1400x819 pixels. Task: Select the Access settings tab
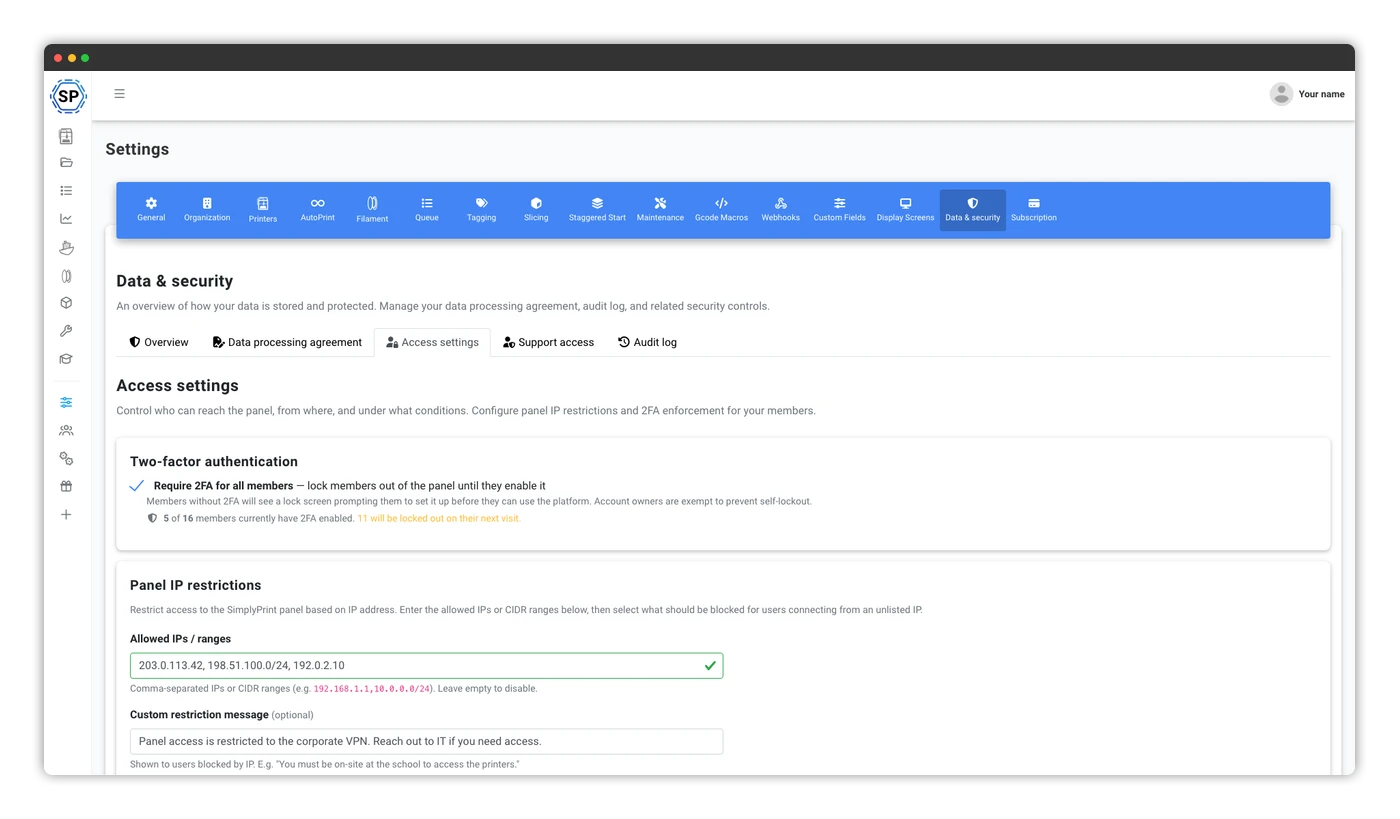coord(432,342)
